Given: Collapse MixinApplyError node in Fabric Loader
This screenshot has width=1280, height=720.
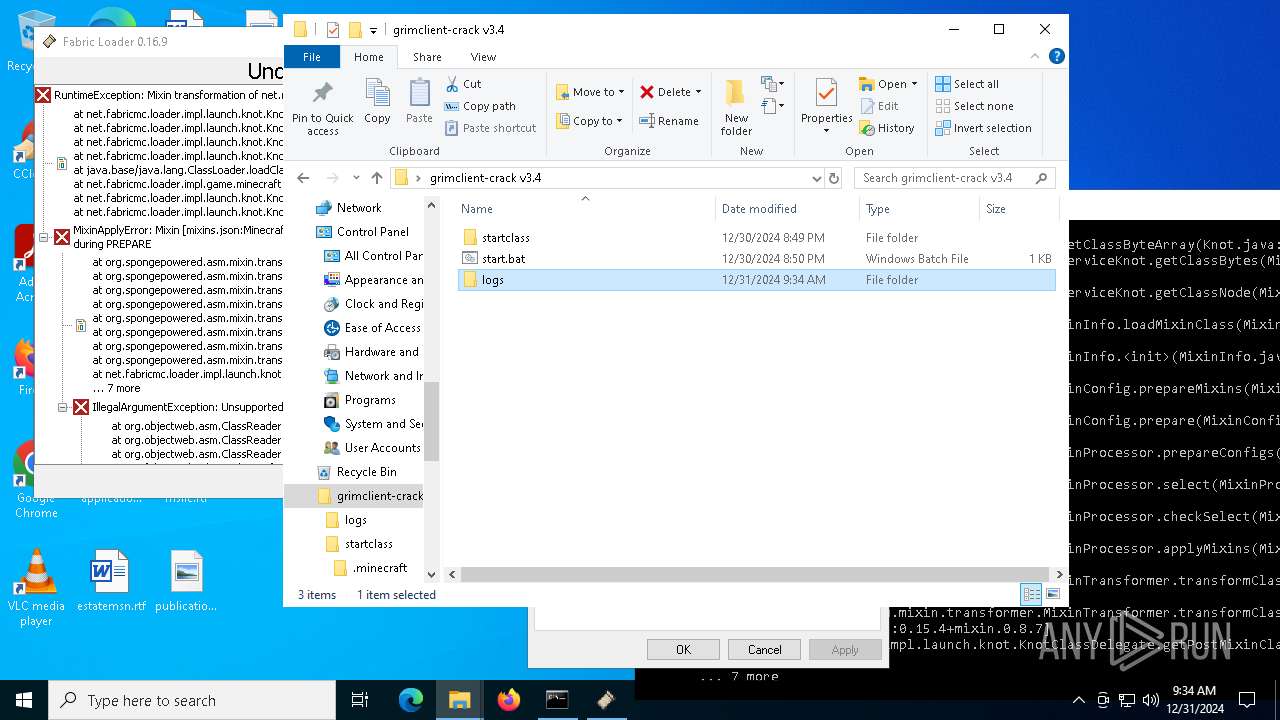Looking at the screenshot, I should [x=44, y=237].
